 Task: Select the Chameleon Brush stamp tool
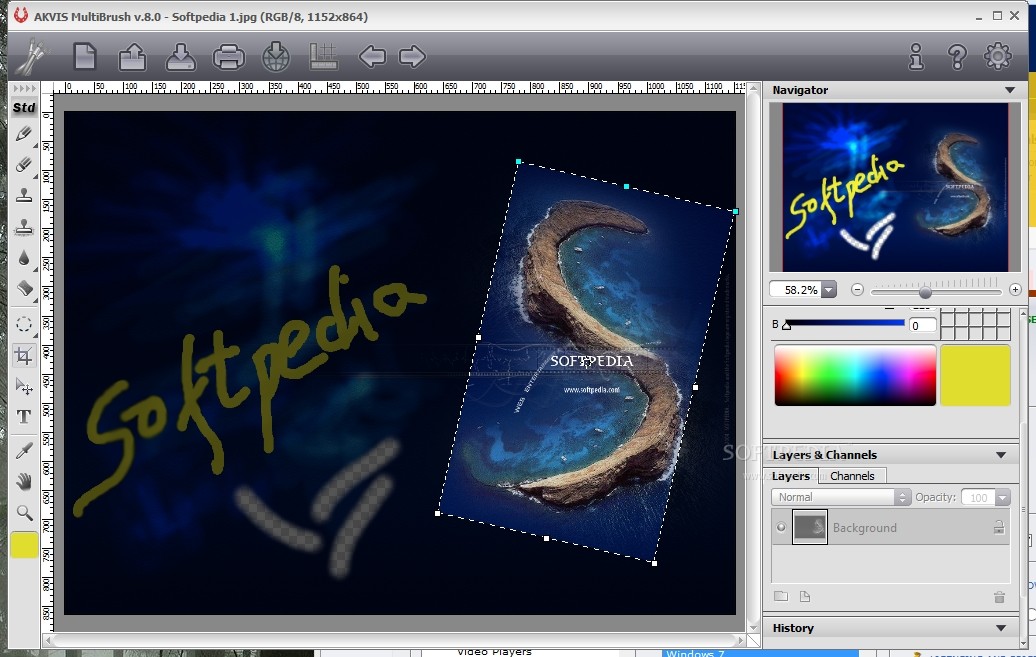tap(24, 227)
